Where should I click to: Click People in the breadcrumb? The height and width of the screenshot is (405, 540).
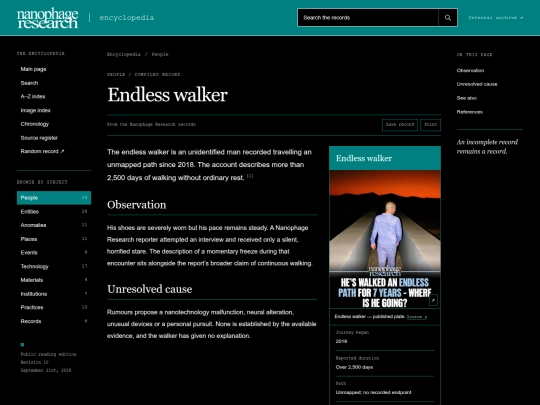coord(160,54)
